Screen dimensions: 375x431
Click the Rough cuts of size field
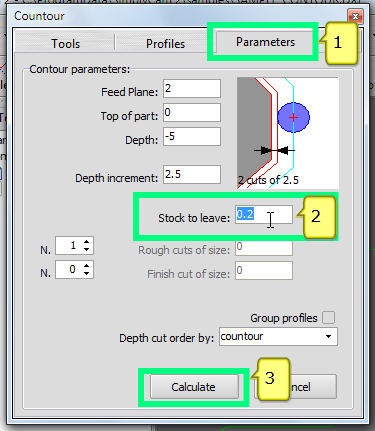tap(264, 247)
